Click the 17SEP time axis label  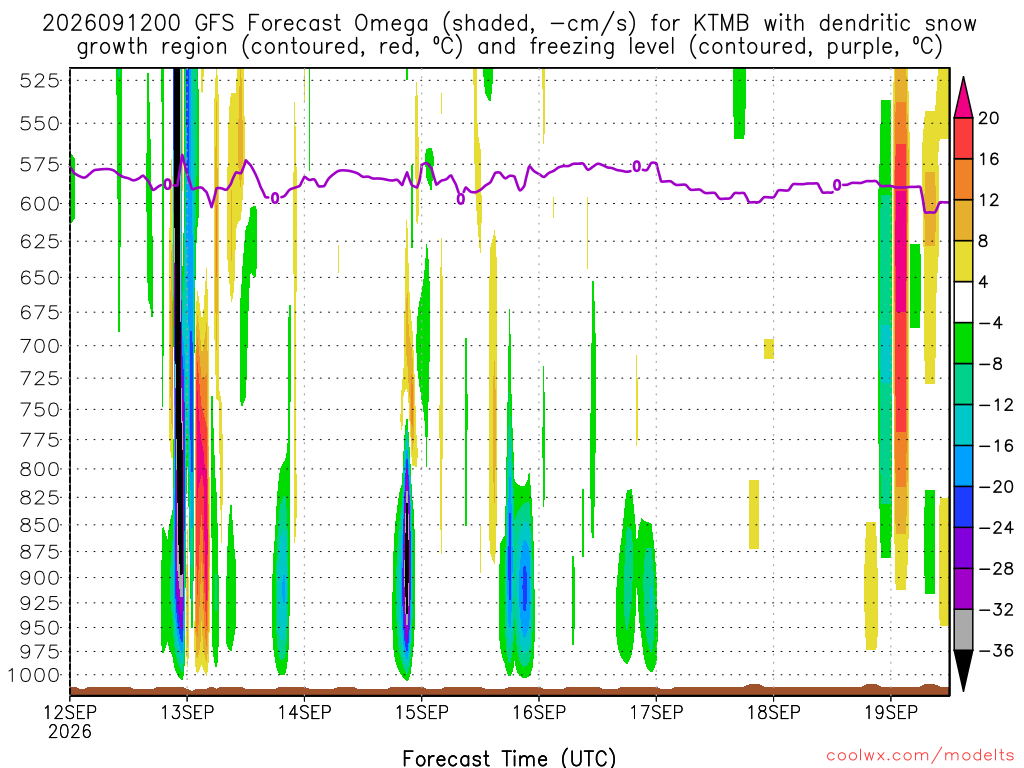pos(656,712)
